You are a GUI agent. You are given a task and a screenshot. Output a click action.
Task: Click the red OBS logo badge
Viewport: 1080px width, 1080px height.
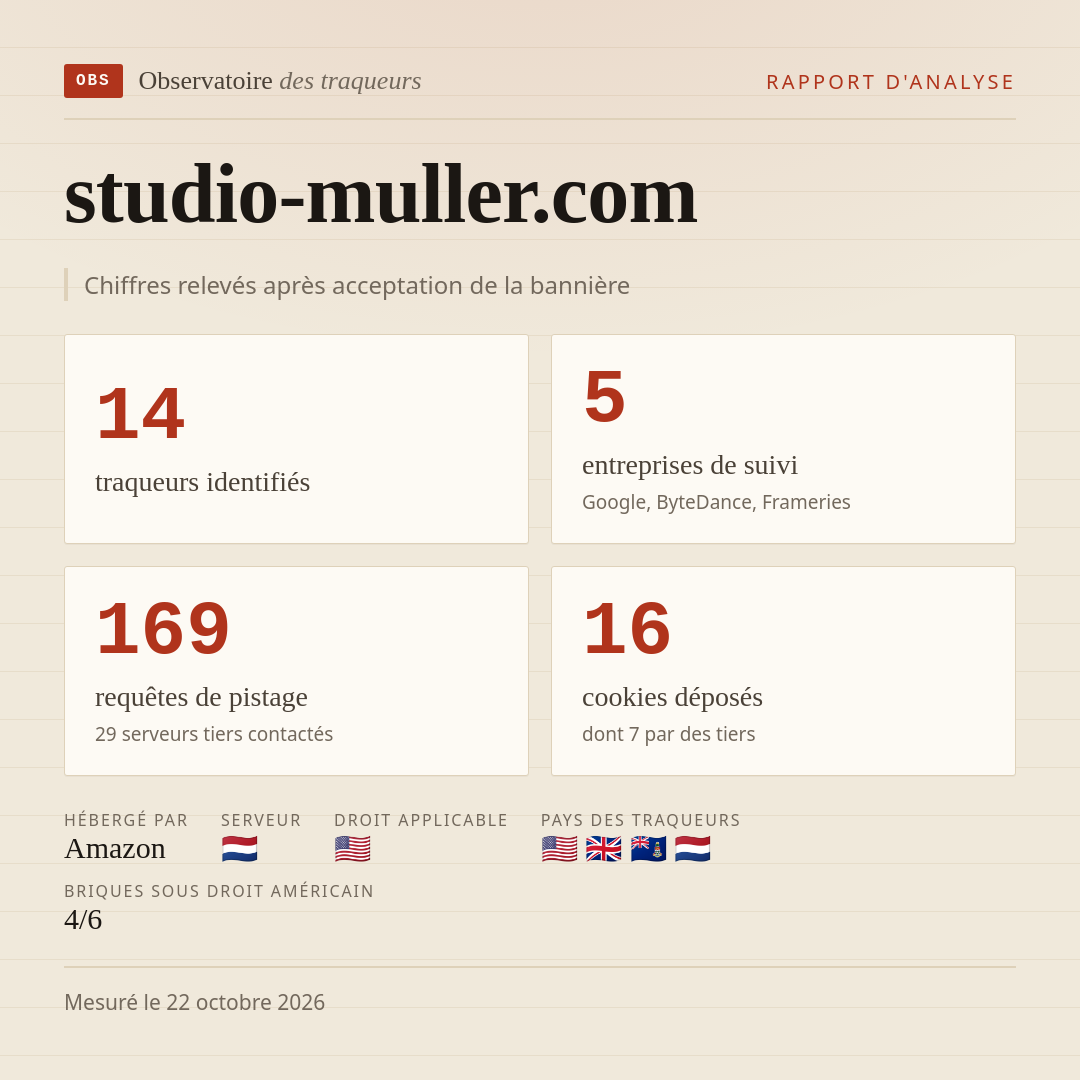coord(94,81)
